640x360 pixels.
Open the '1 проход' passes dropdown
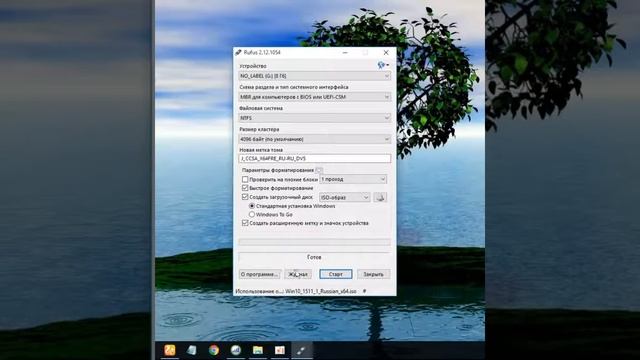click(x=353, y=179)
